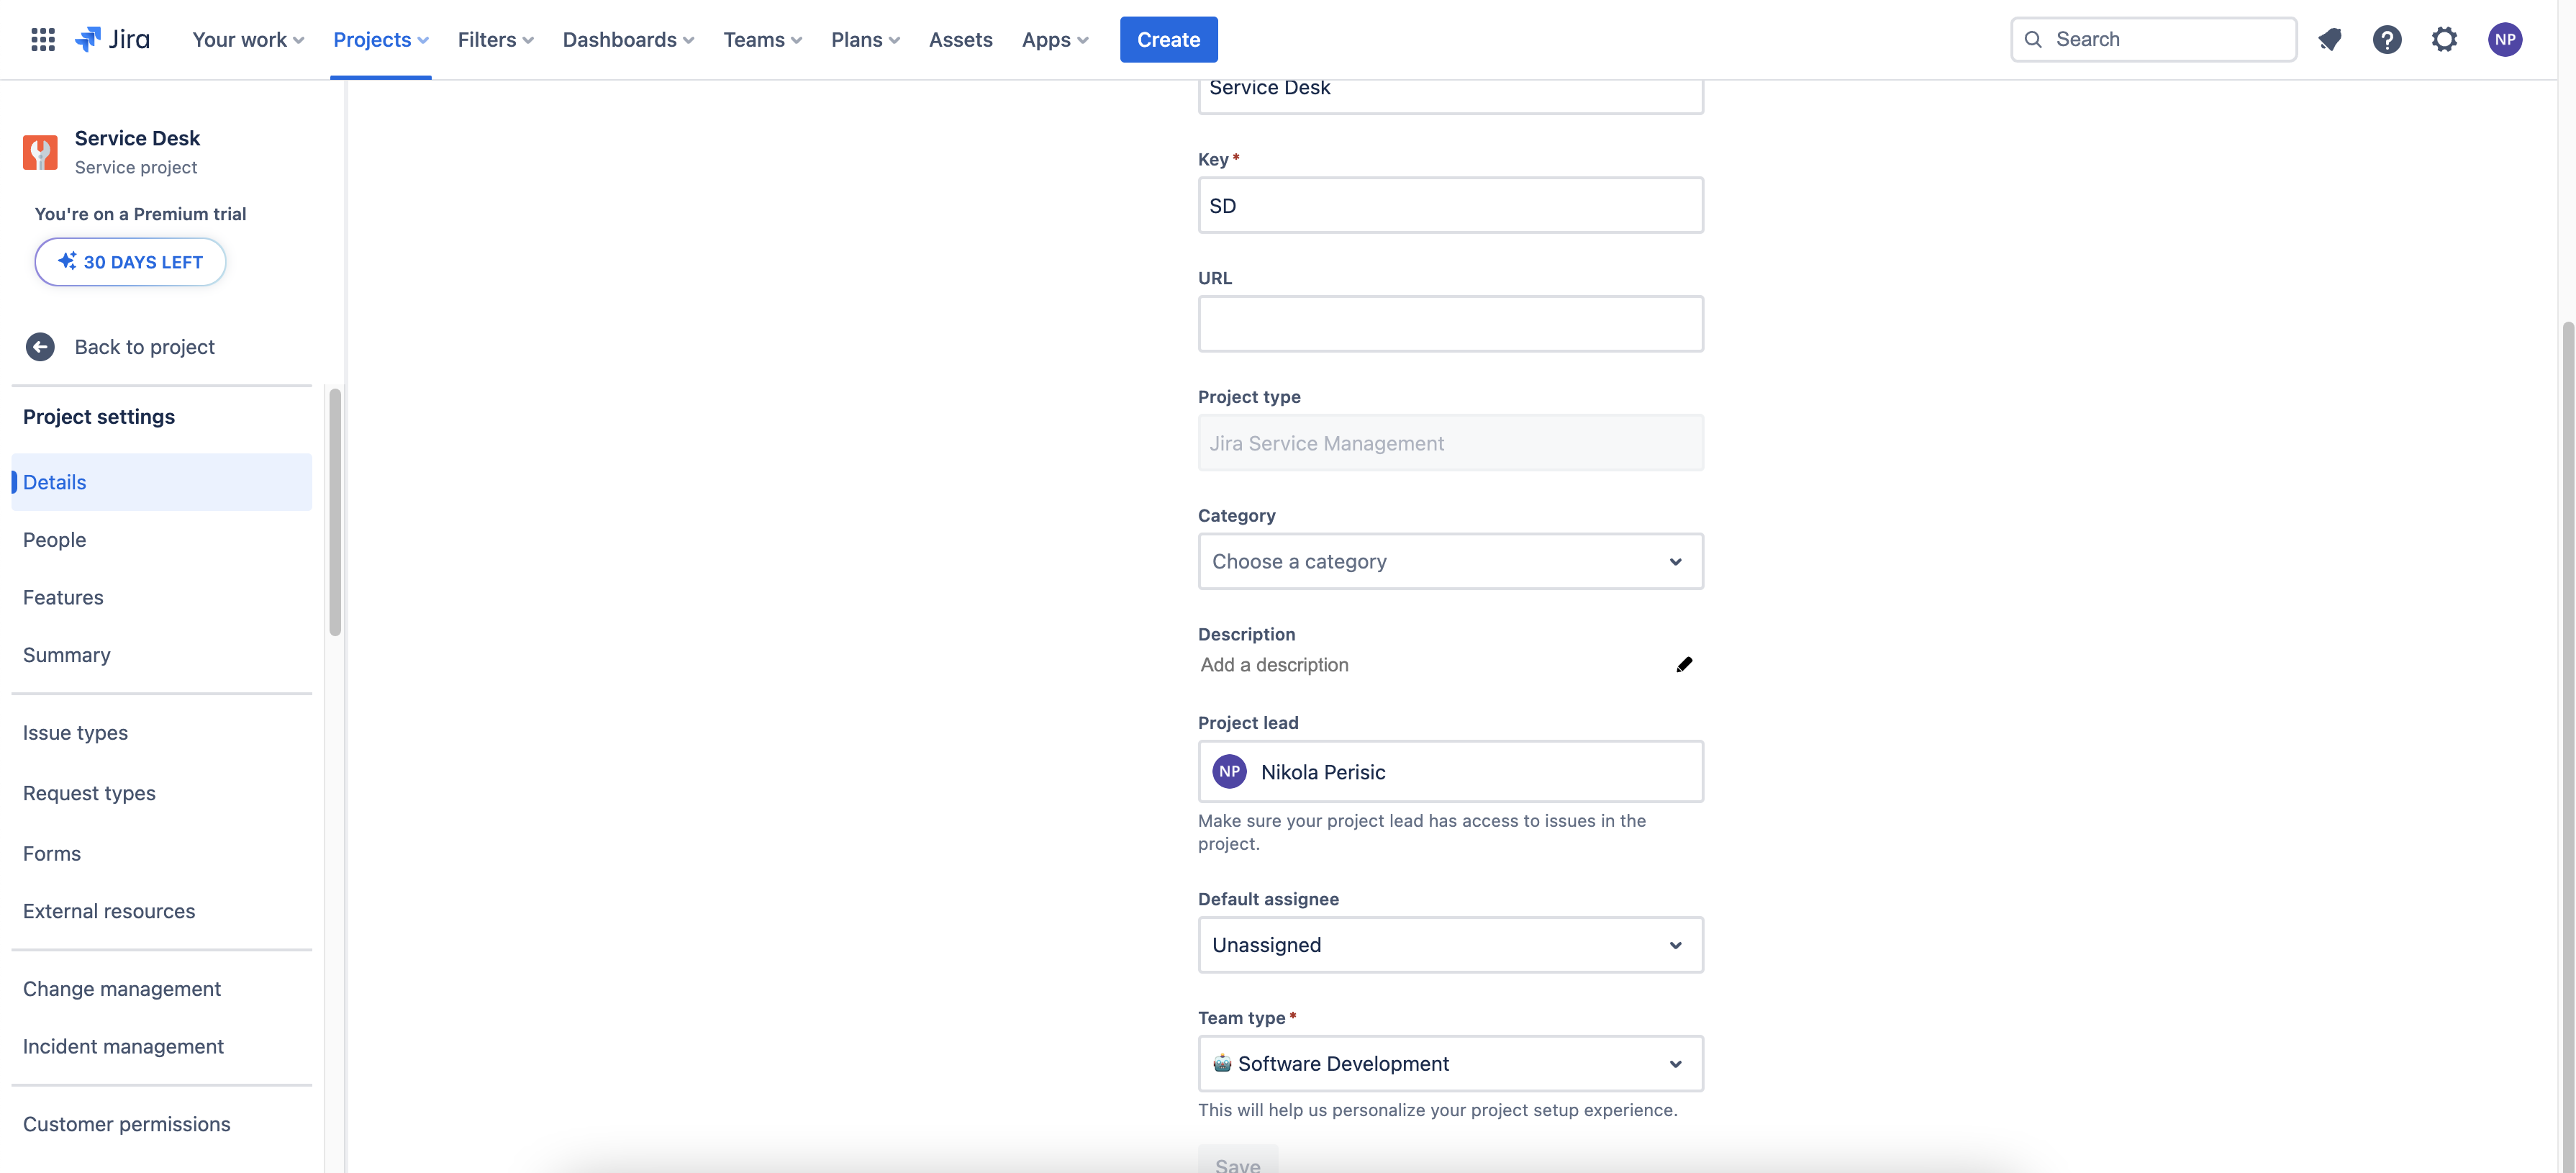Open notifications via the bell icon

point(2331,39)
